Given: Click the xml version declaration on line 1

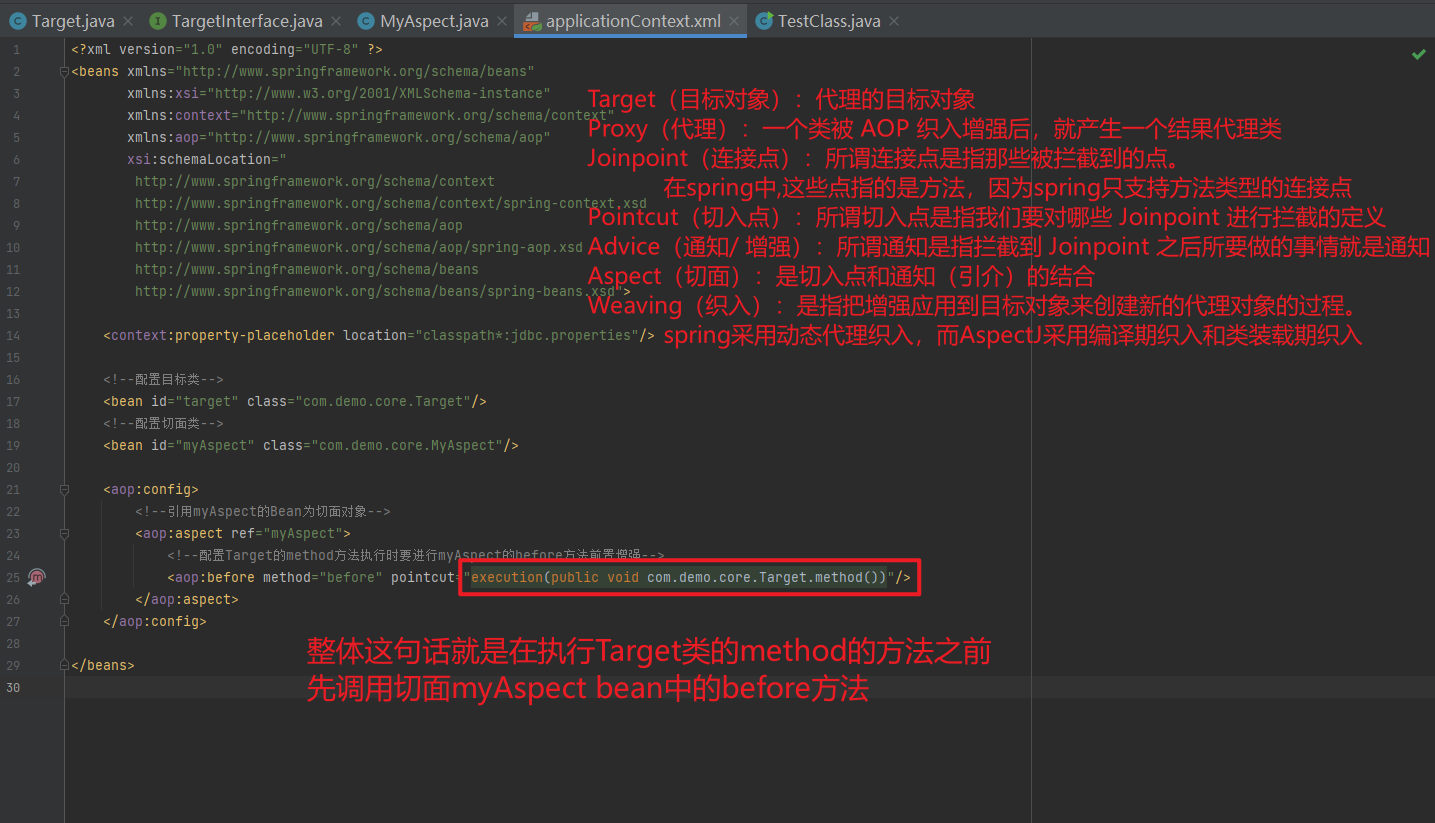Looking at the screenshot, I should tap(227, 49).
